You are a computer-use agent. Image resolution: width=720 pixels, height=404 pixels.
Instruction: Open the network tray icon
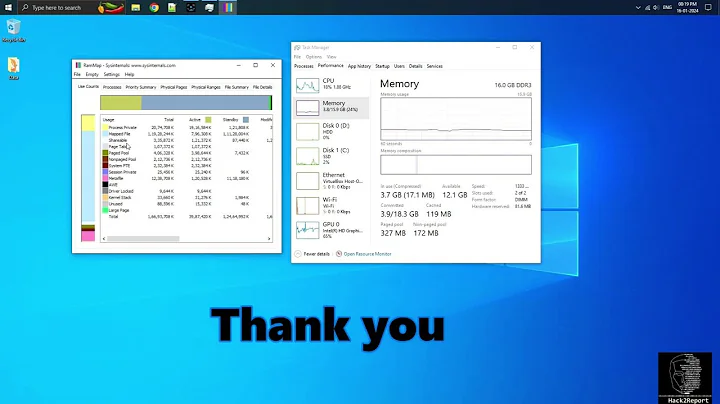647,7
